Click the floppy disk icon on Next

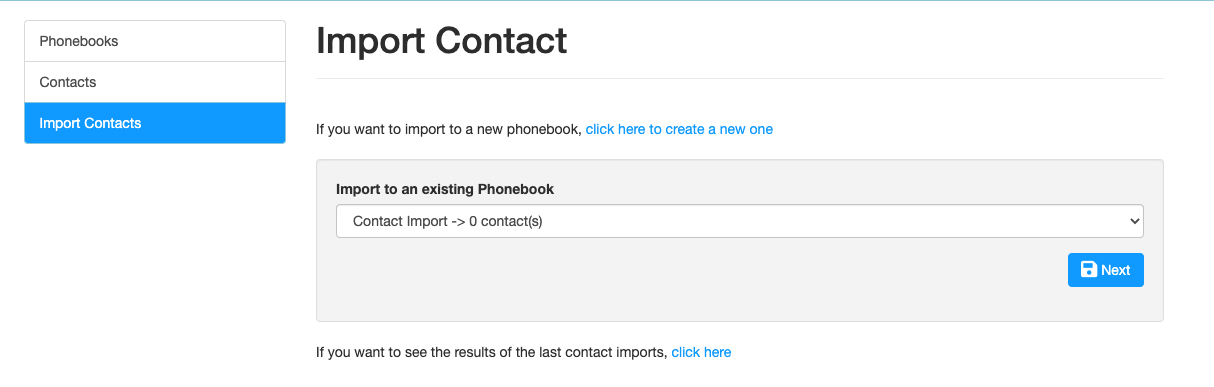point(1089,270)
